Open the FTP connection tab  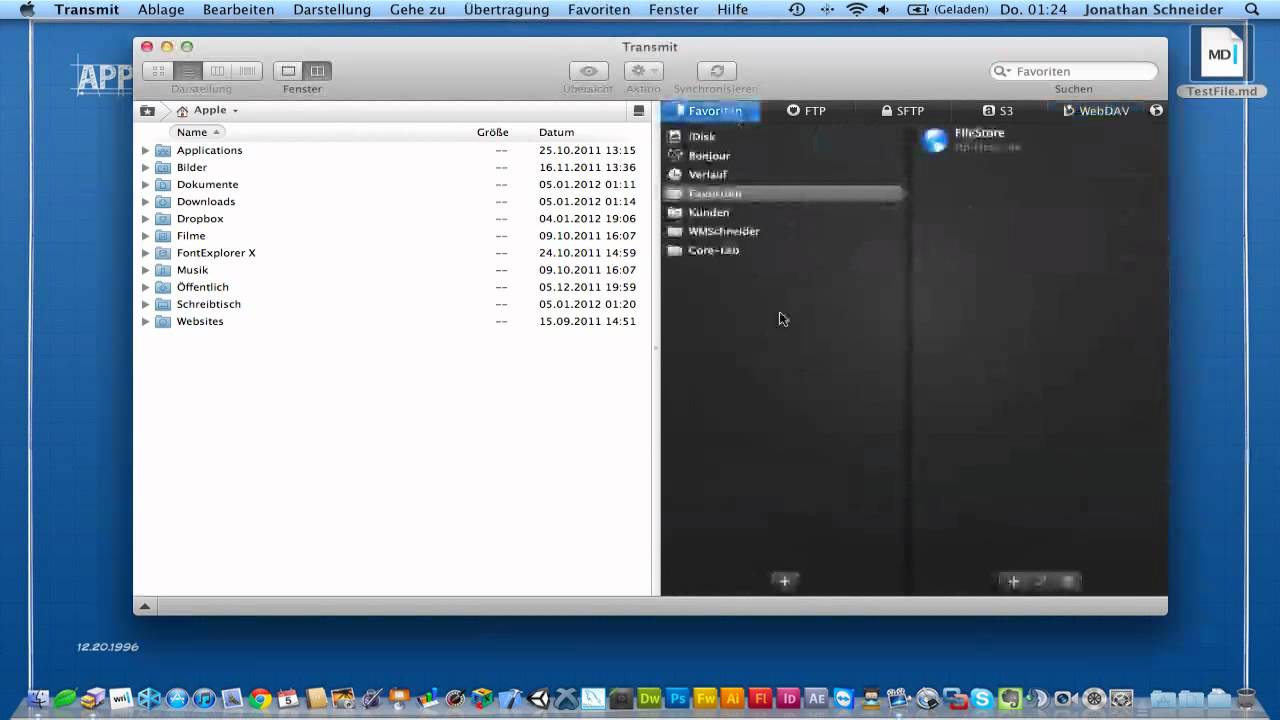806,111
